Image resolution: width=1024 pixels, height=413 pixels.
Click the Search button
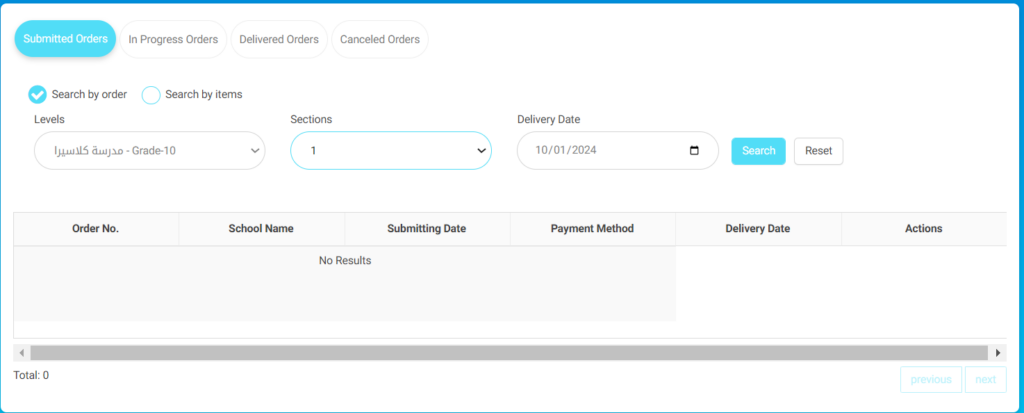pos(758,151)
